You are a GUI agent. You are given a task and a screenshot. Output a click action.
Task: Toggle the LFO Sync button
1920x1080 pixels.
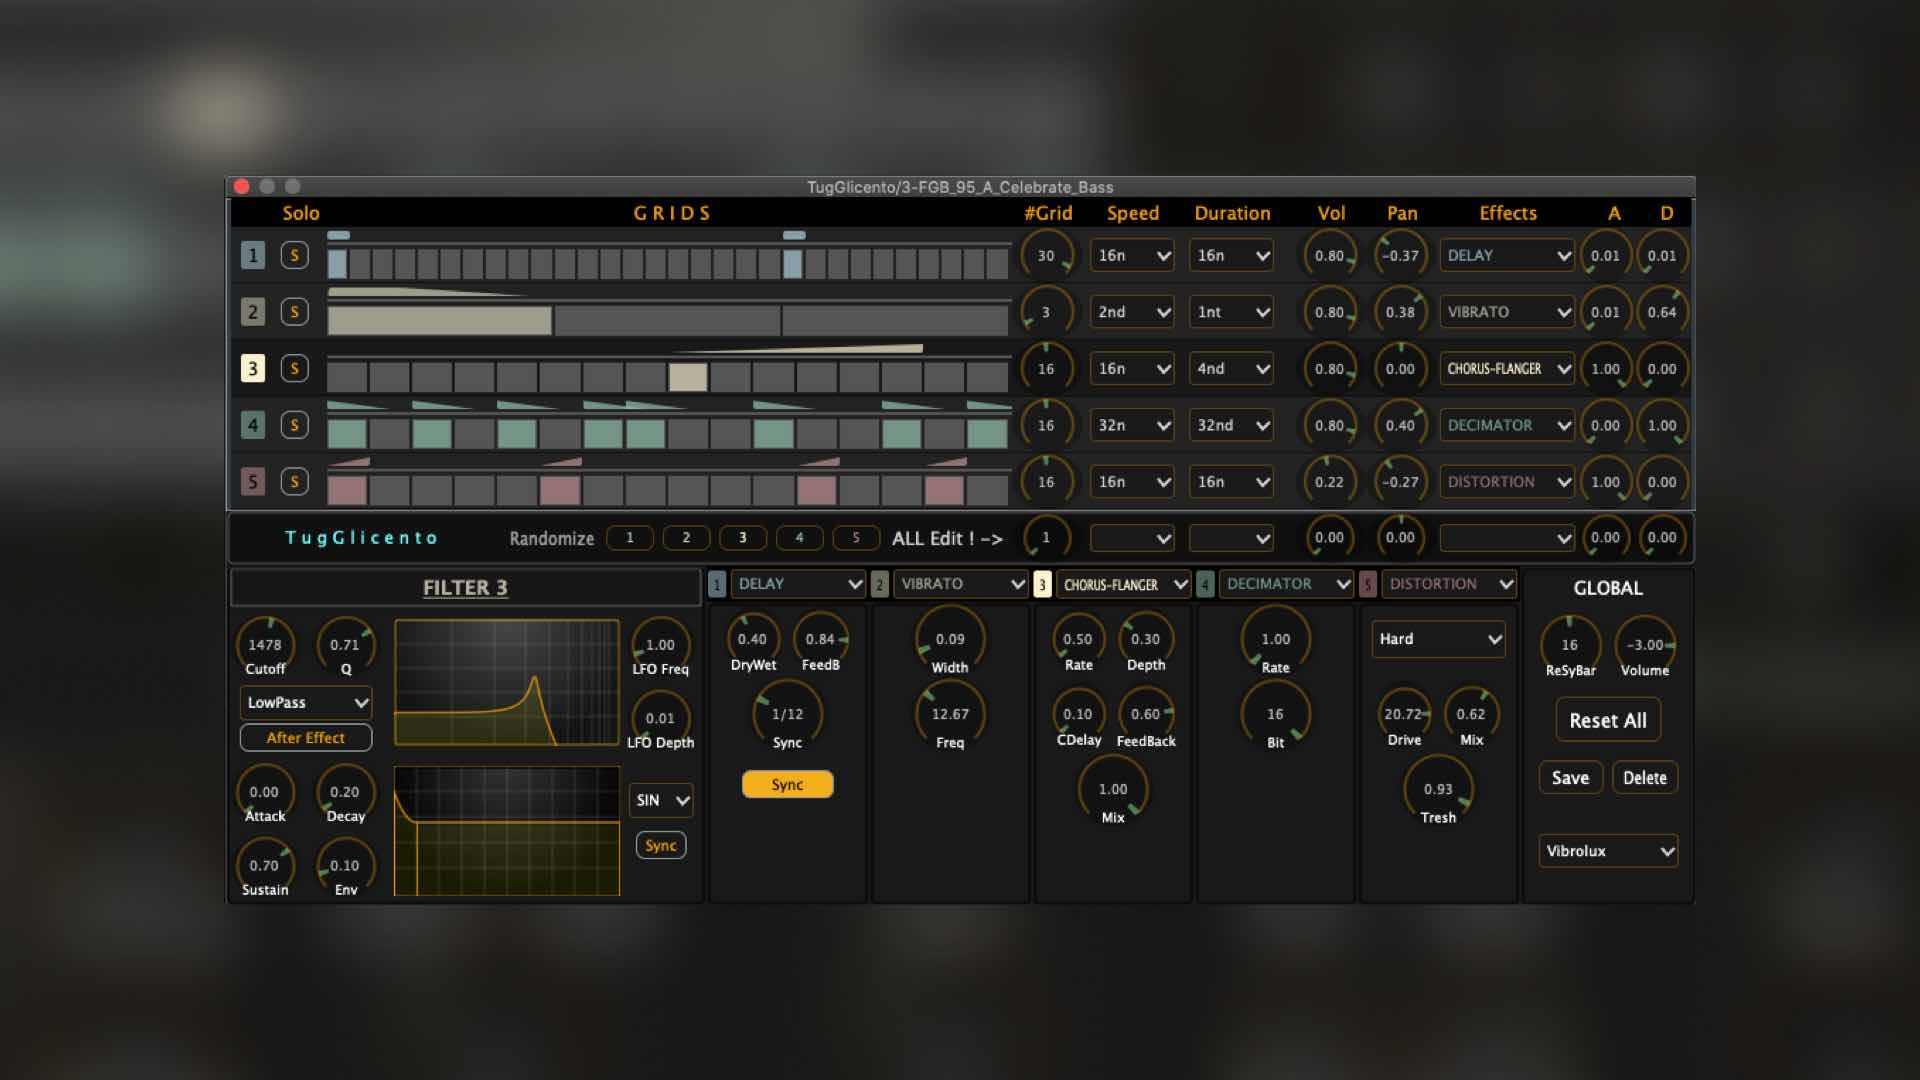click(x=660, y=846)
